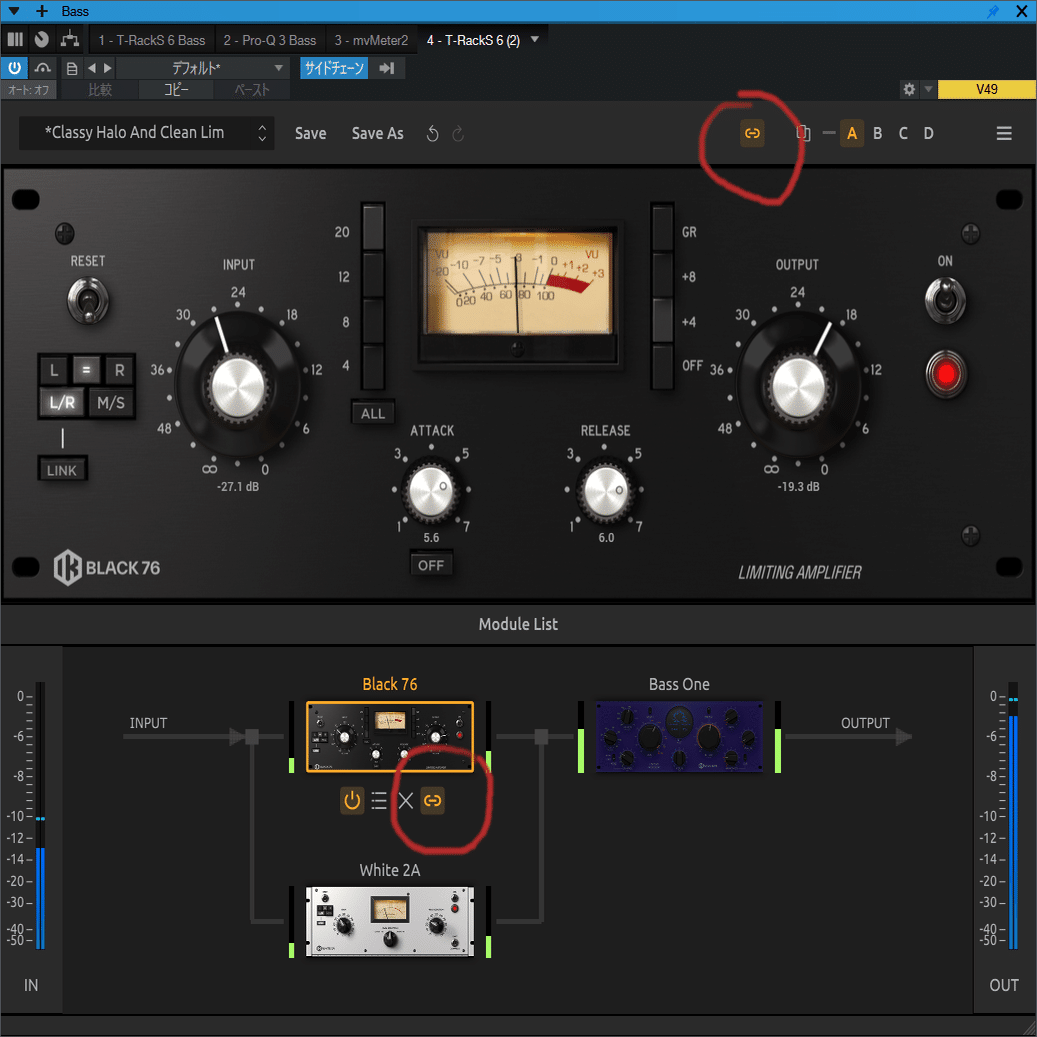Open the hamburger menu at top right

point(1004,132)
